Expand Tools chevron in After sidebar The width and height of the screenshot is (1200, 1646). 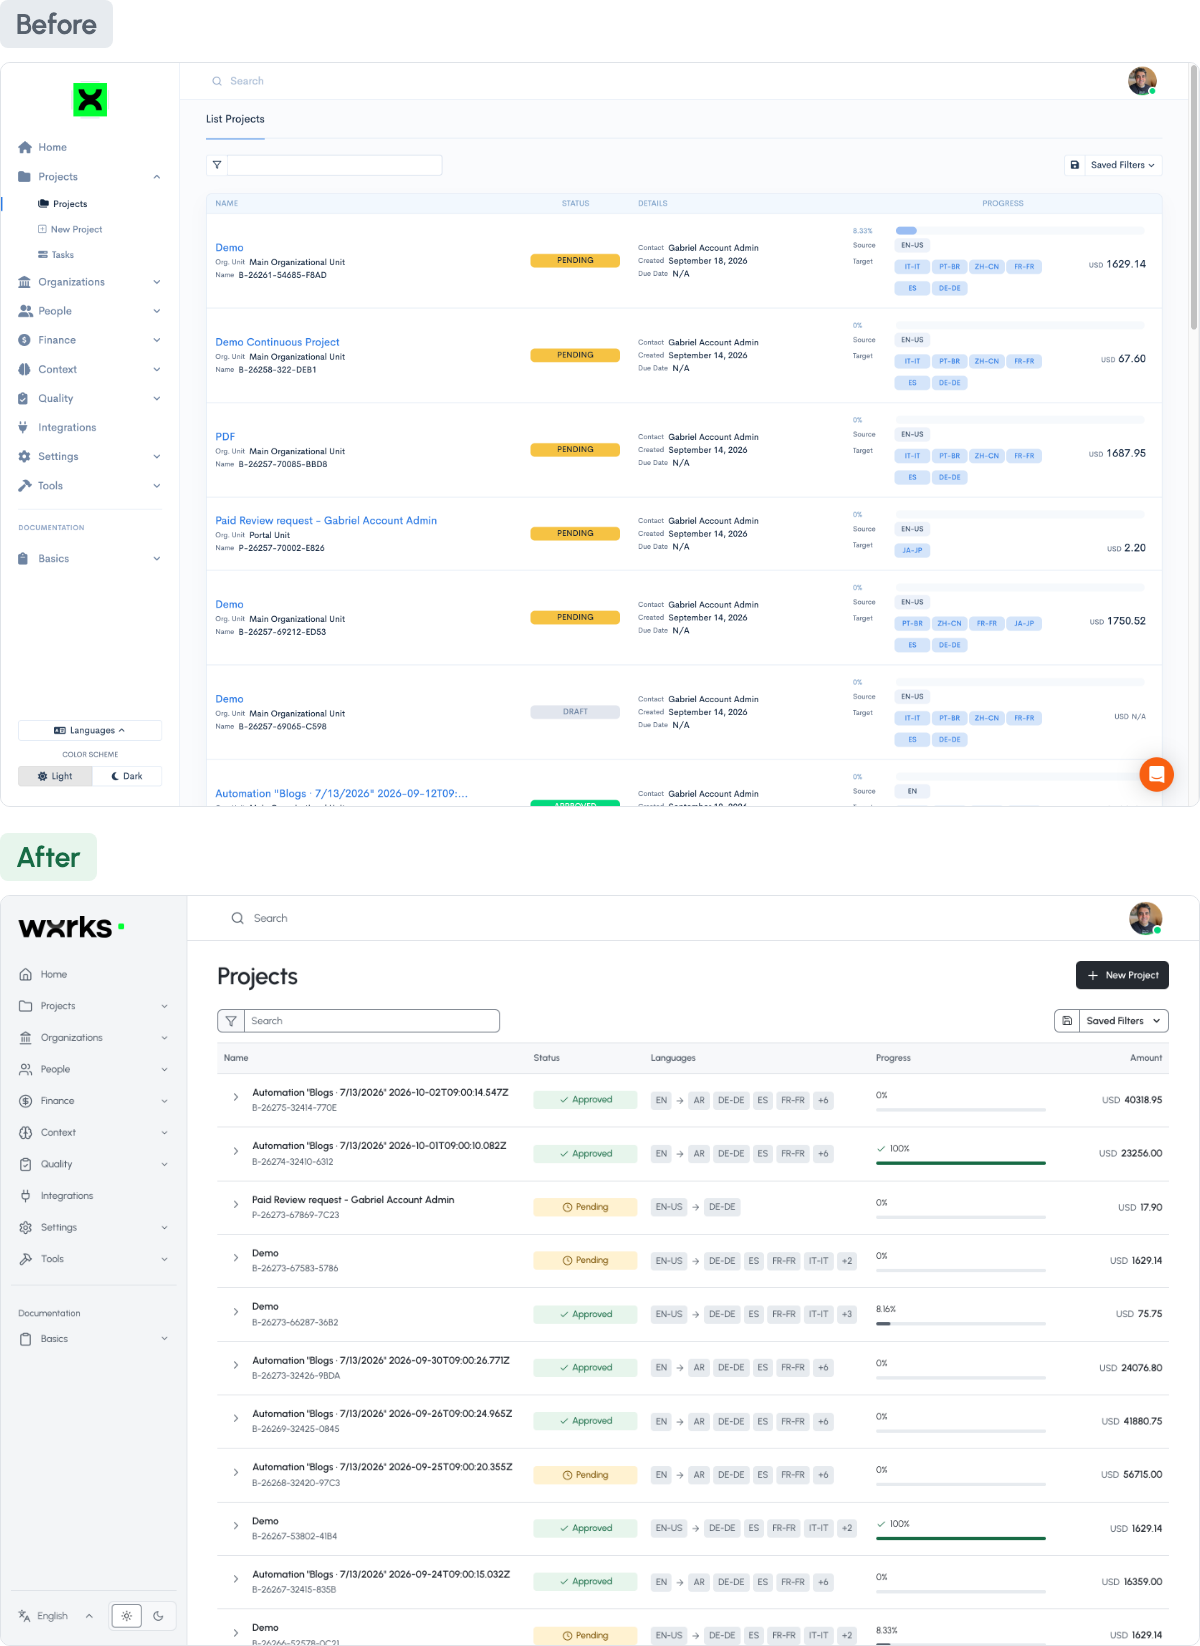(x=164, y=1259)
